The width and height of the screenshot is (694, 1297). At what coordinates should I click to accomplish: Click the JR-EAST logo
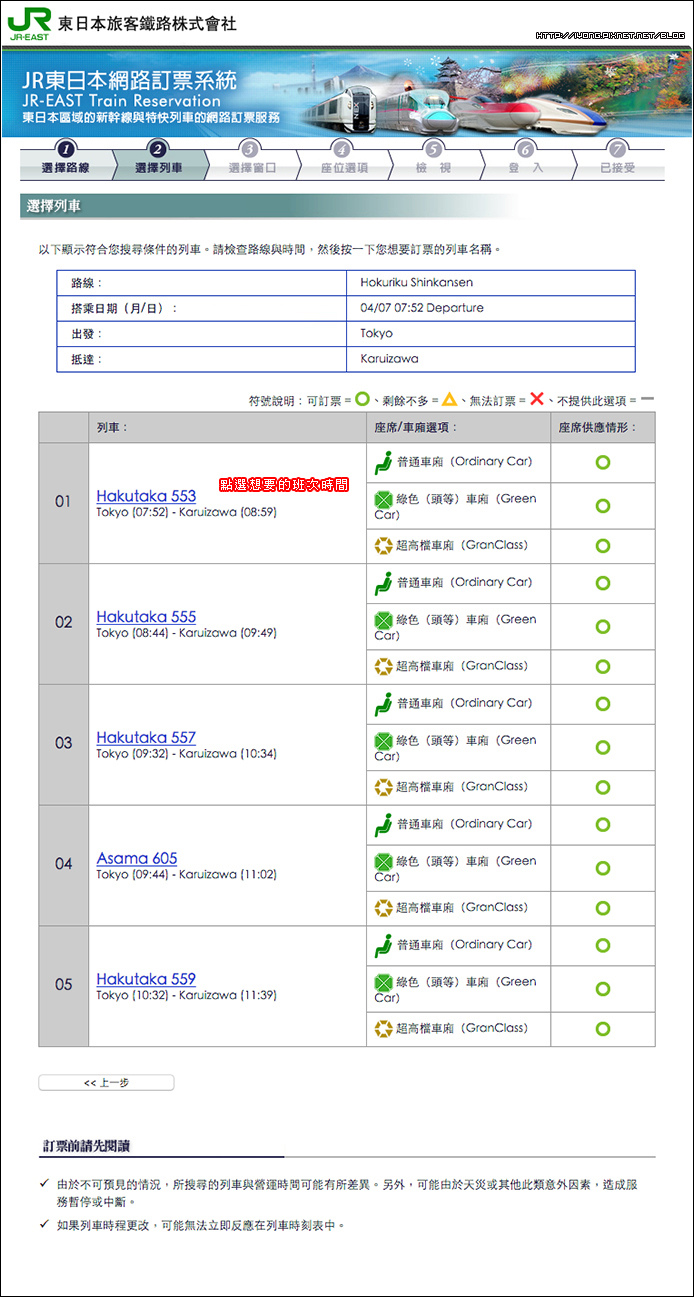pyautogui.click(x=29, y=22)
